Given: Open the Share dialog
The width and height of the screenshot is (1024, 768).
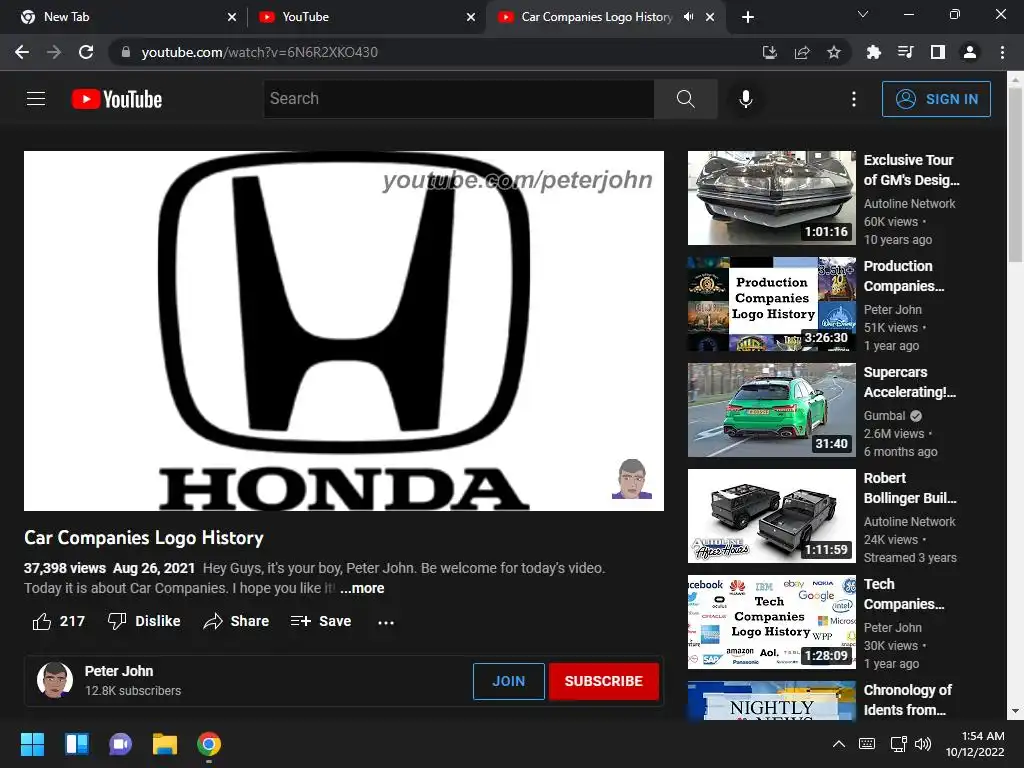Looking at the screenshot, I should [236, 621].
